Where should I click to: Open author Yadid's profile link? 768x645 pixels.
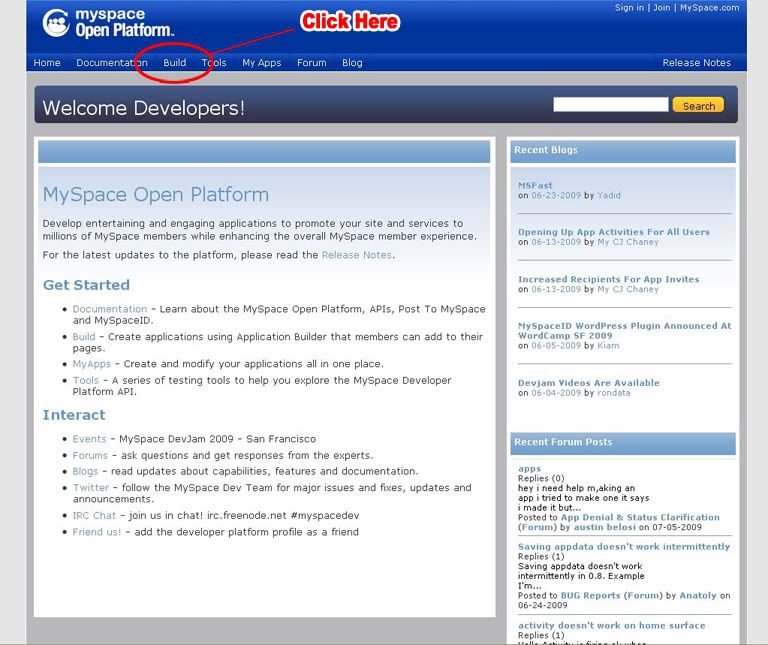pyautogui.click(x=609, y=195)
